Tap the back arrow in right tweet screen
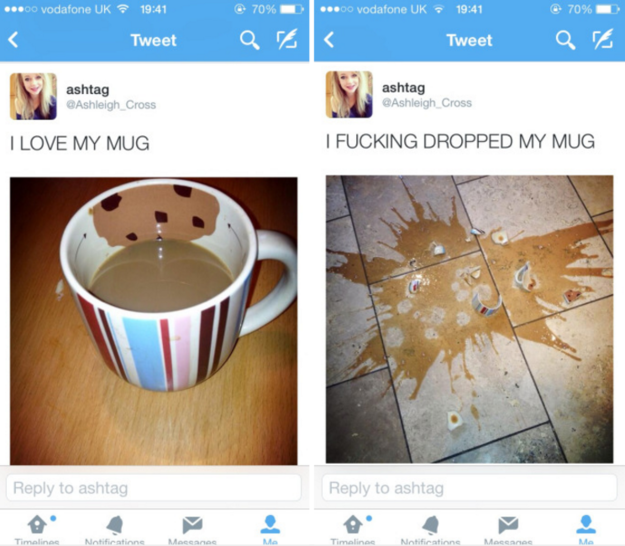This screenshot has width=625, height=546. coord(329,40)
